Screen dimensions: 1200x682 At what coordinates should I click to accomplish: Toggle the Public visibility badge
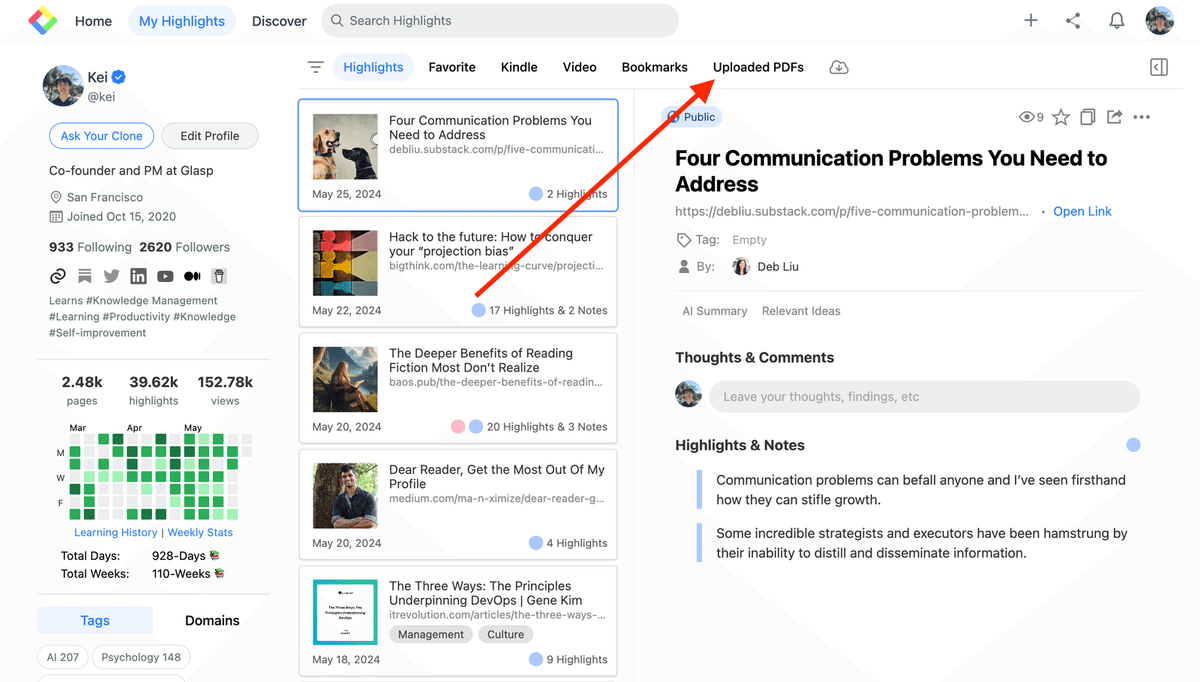click(x=692, y=117)
